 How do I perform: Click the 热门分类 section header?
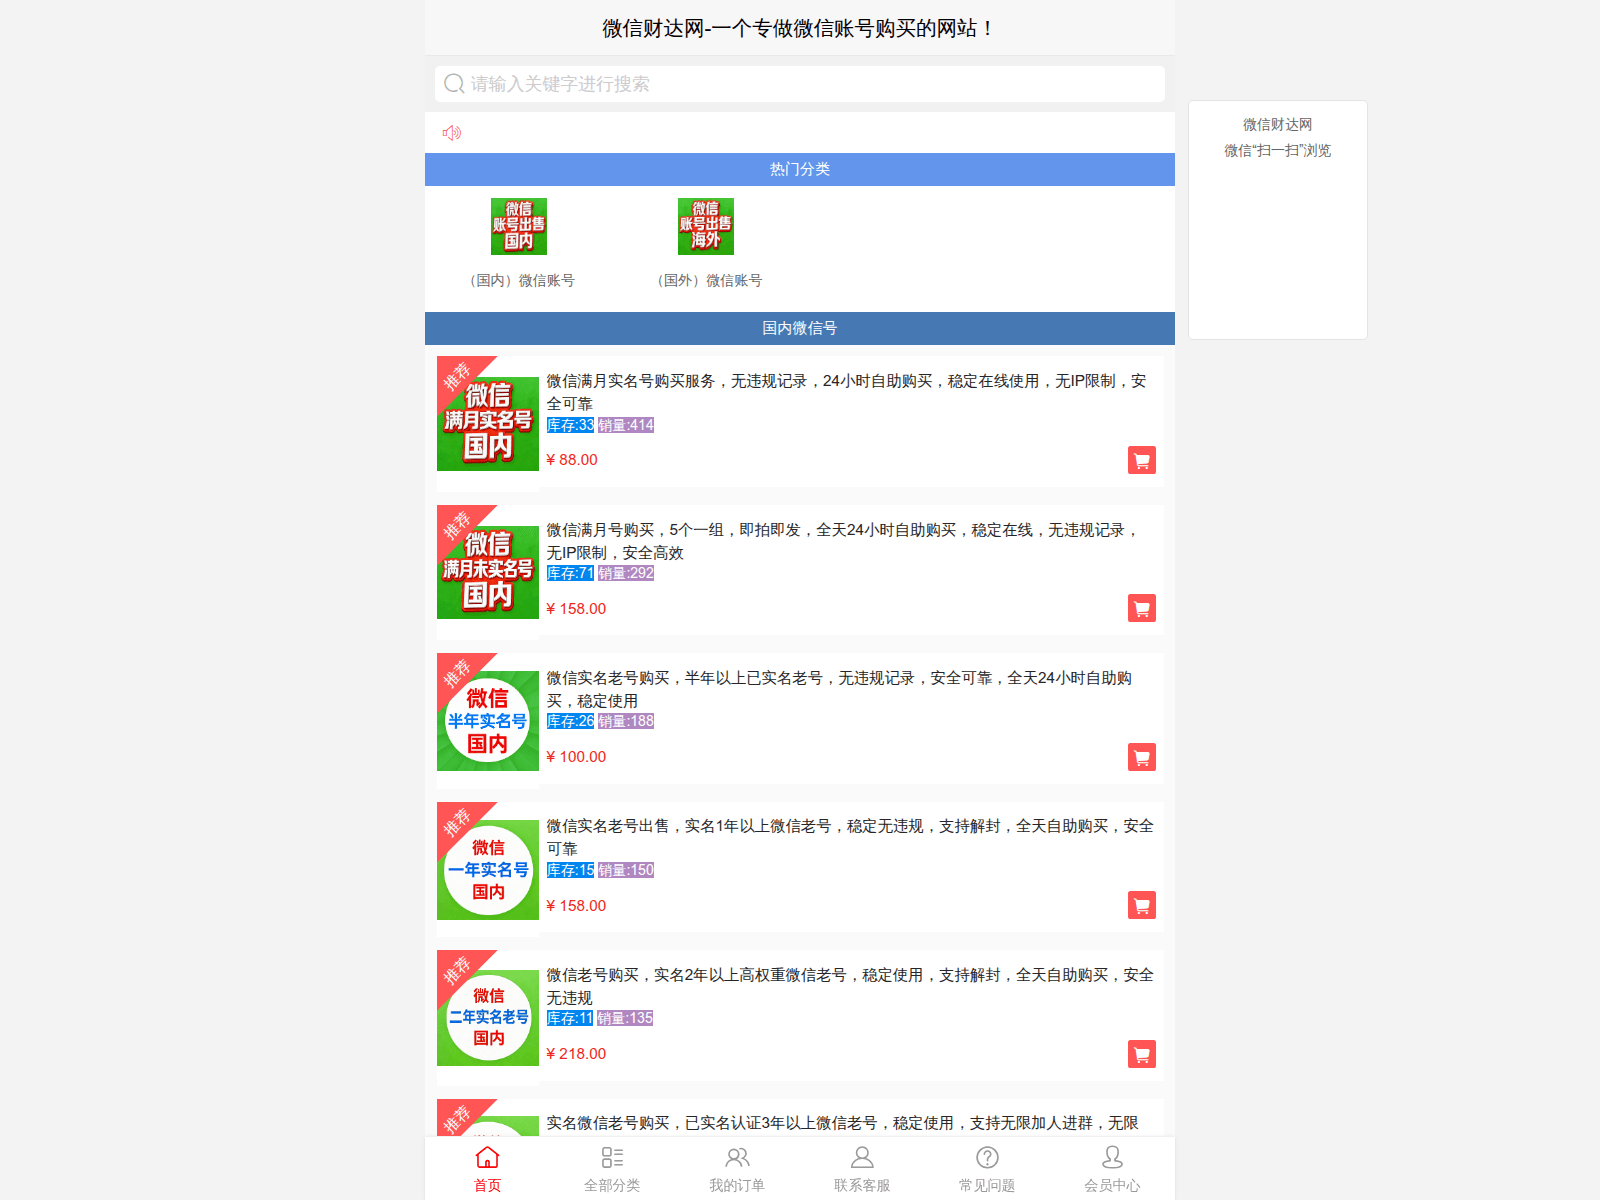(800, 169)
